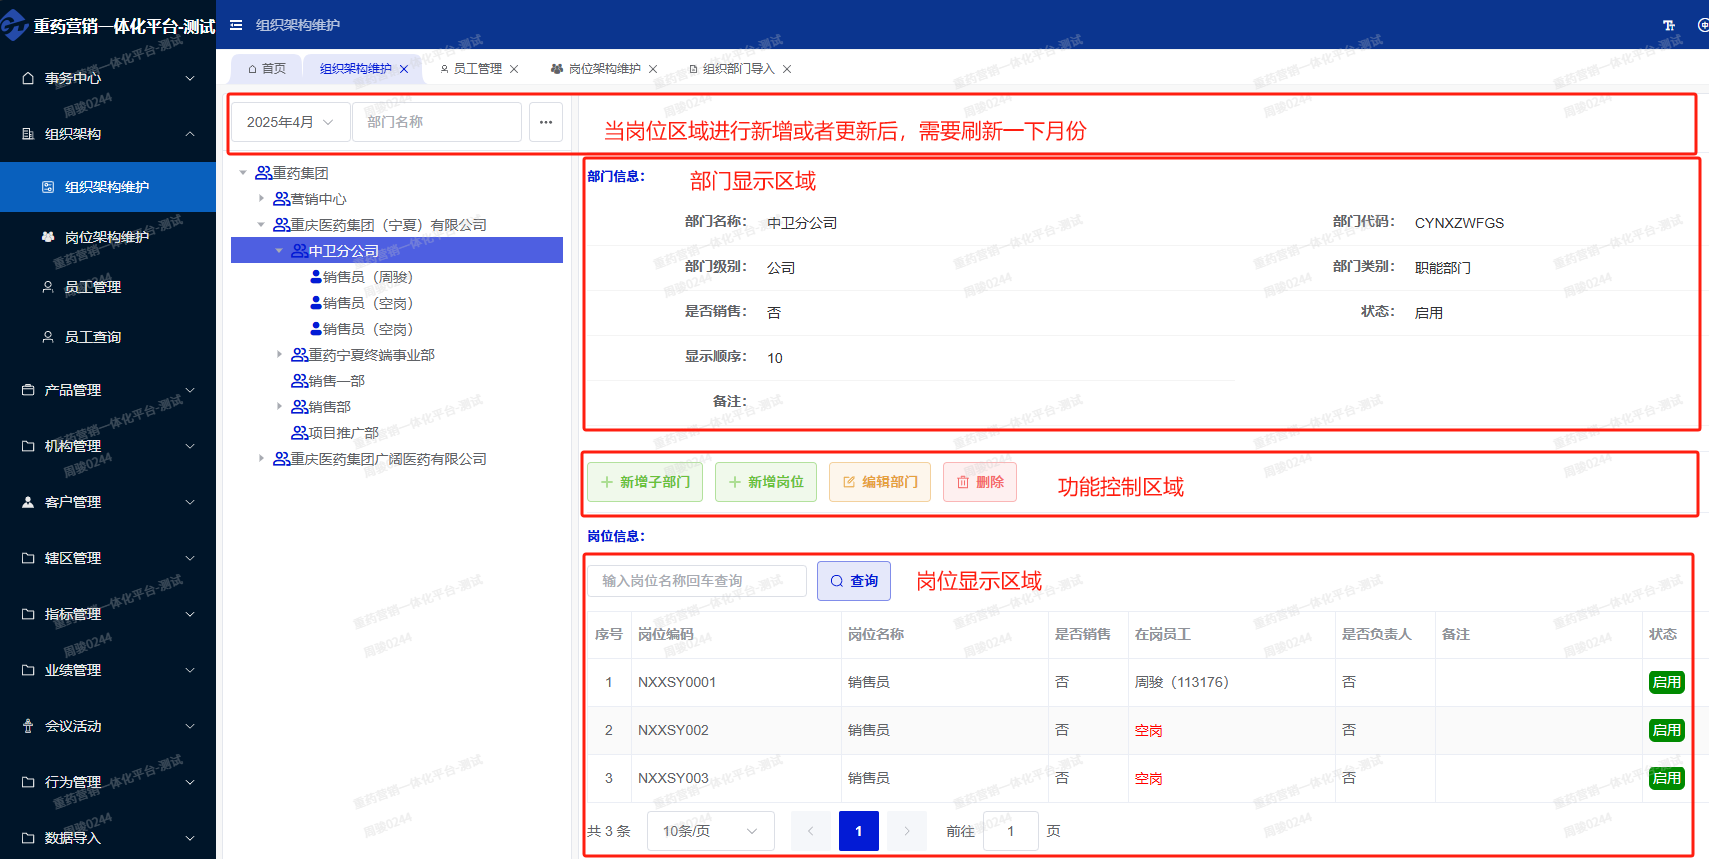Click the 编辑部门 button

[880, 482]
